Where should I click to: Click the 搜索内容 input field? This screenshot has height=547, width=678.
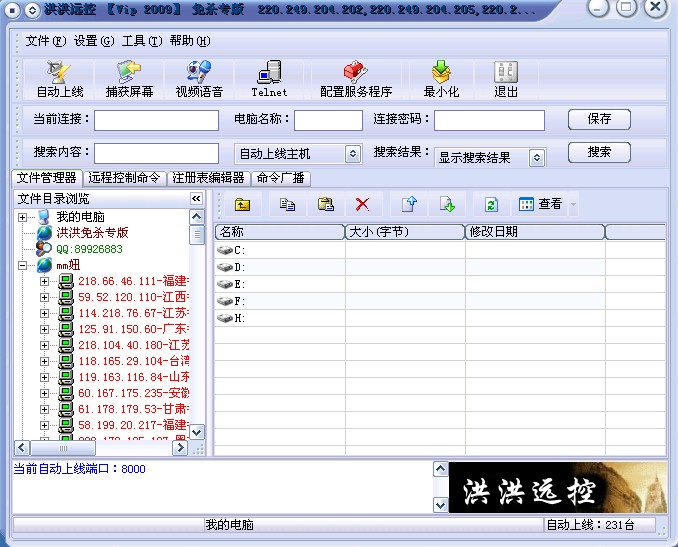pos(156,154)
